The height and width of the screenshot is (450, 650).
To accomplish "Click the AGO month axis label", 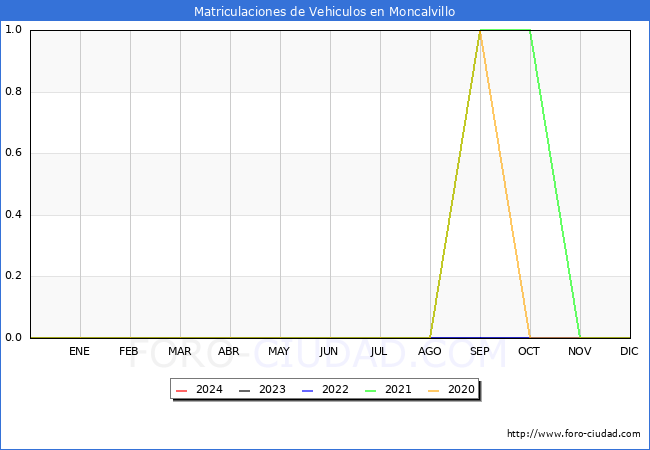I will coord(429,351).
